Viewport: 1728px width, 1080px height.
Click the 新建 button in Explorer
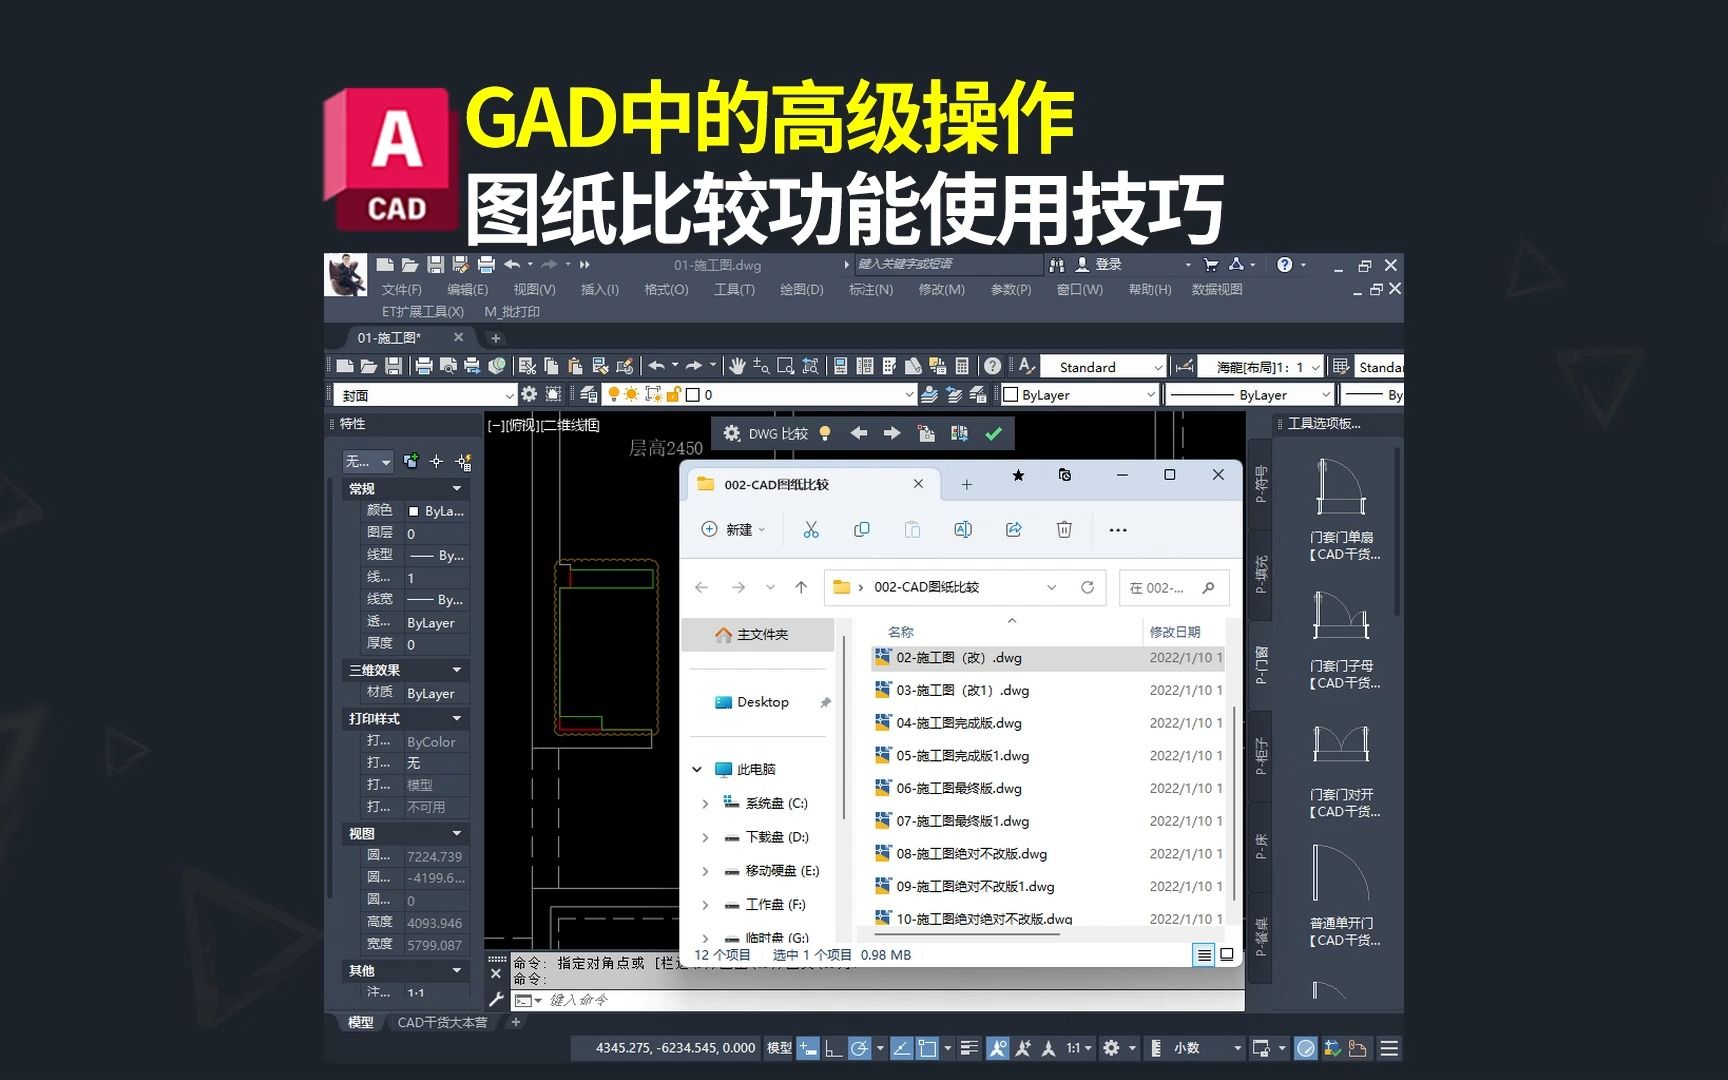(732, 529)
